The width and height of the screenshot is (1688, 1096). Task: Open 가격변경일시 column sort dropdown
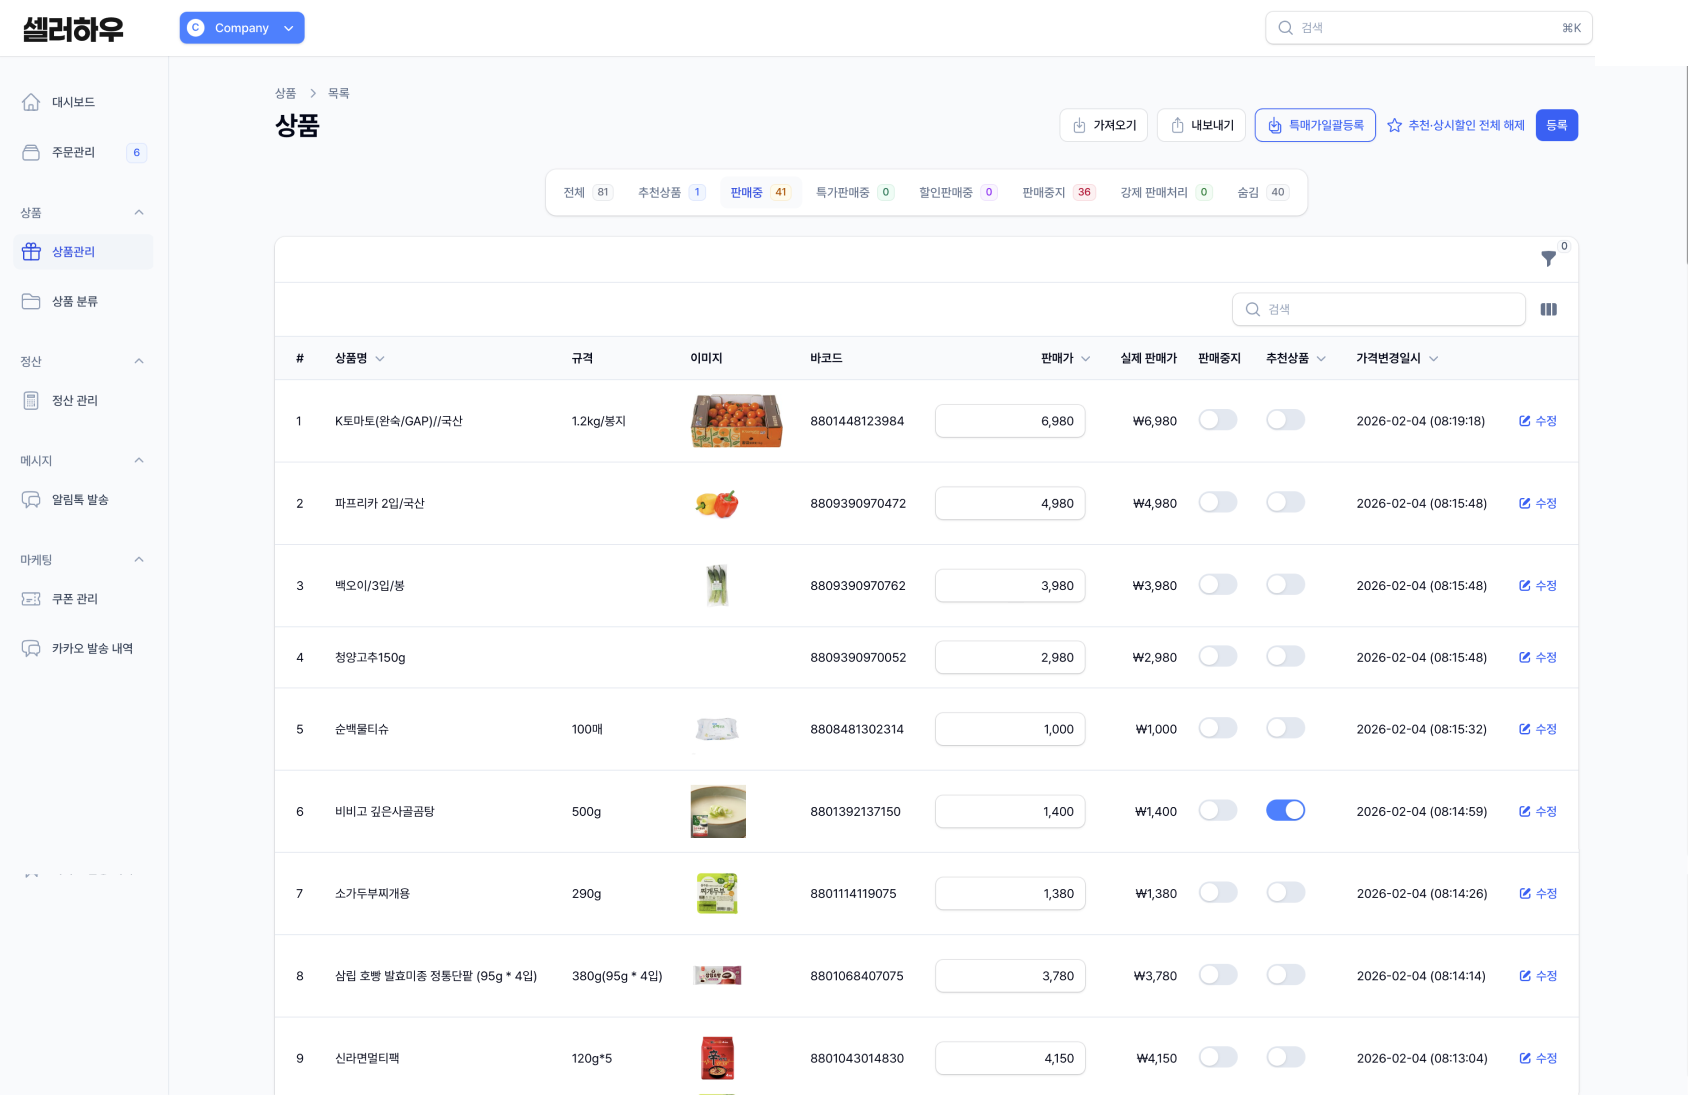(x=1434, y=359)
